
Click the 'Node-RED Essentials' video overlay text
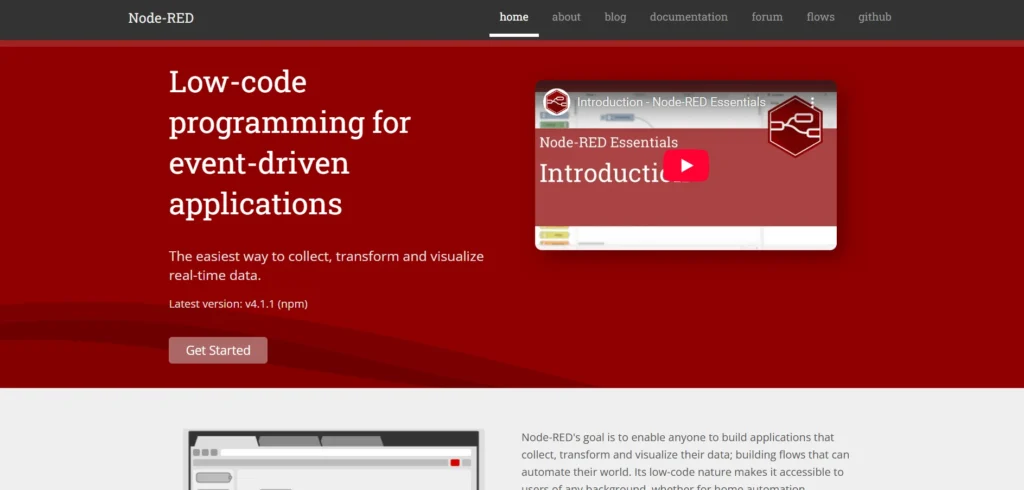pos(609,142)
